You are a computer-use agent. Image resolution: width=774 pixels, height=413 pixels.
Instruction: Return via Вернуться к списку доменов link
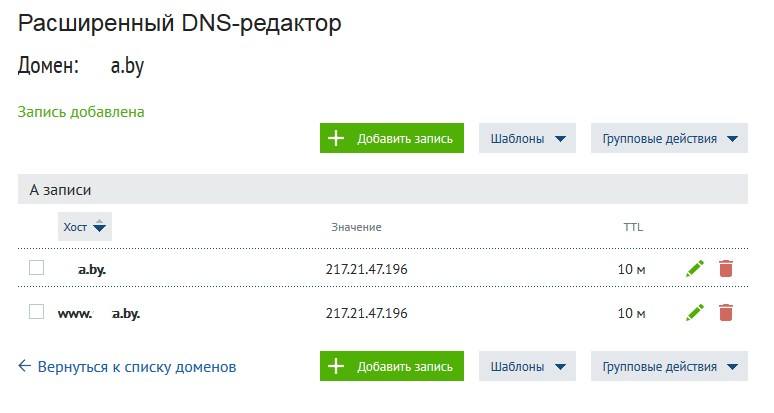coord(137,367)
